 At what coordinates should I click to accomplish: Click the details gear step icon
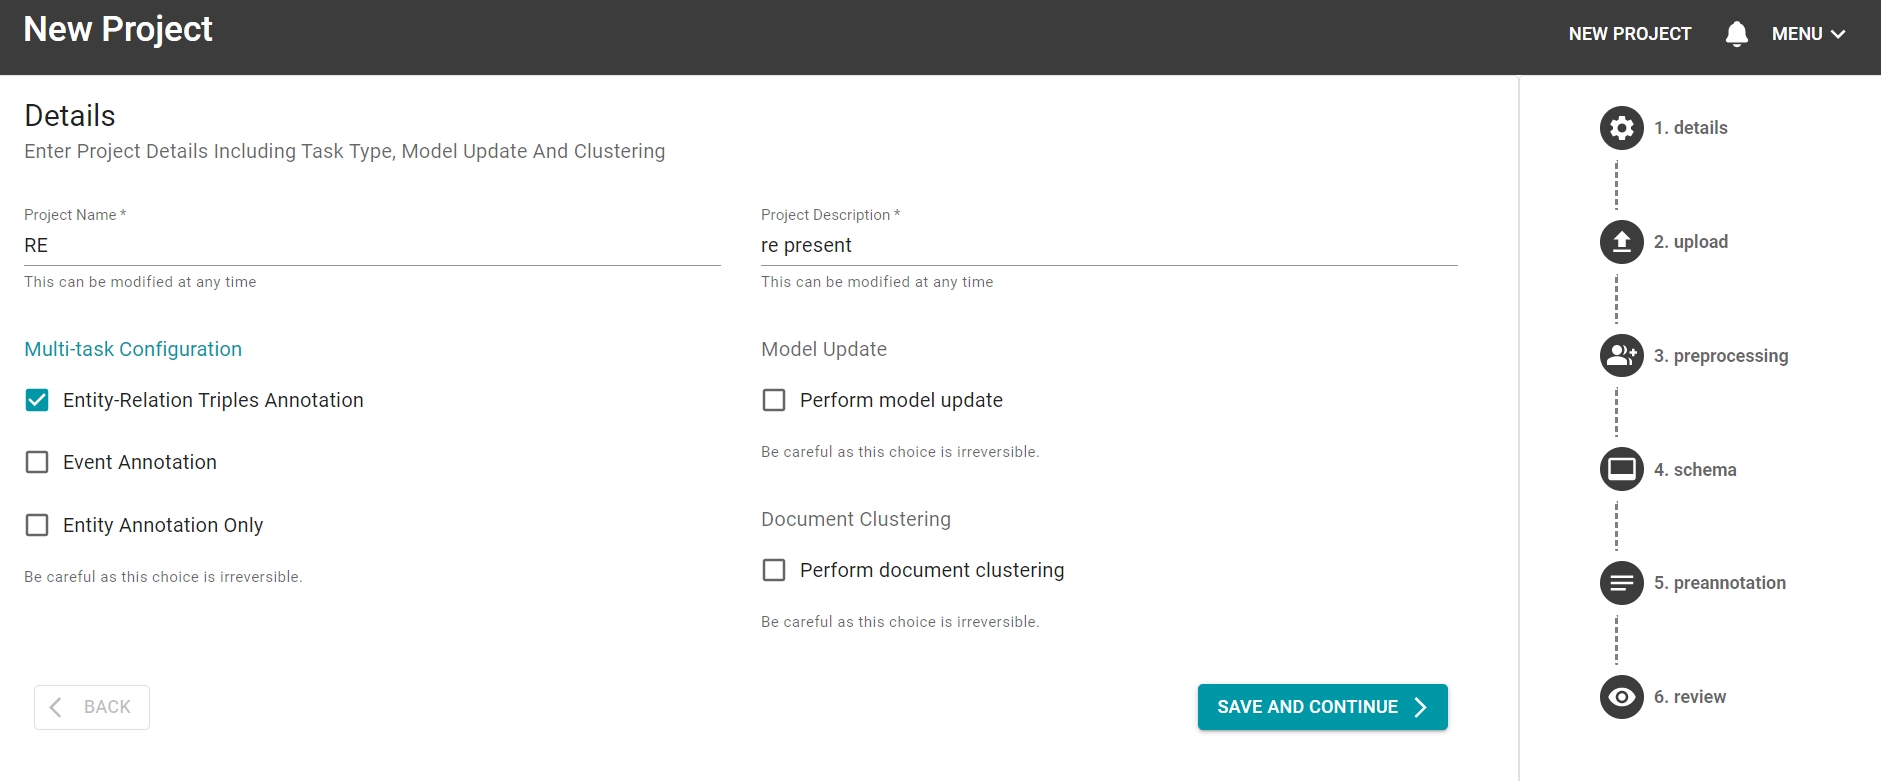point(1621,128)
